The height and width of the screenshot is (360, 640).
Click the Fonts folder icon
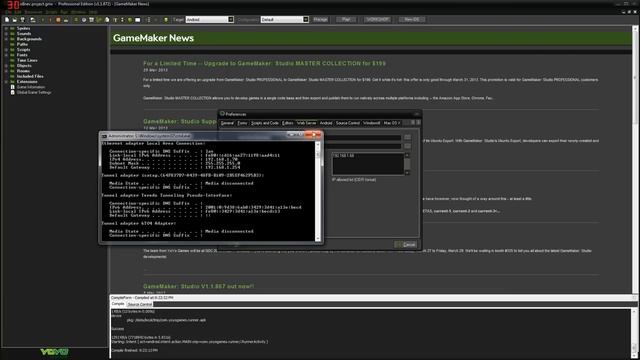coord(12,55)
